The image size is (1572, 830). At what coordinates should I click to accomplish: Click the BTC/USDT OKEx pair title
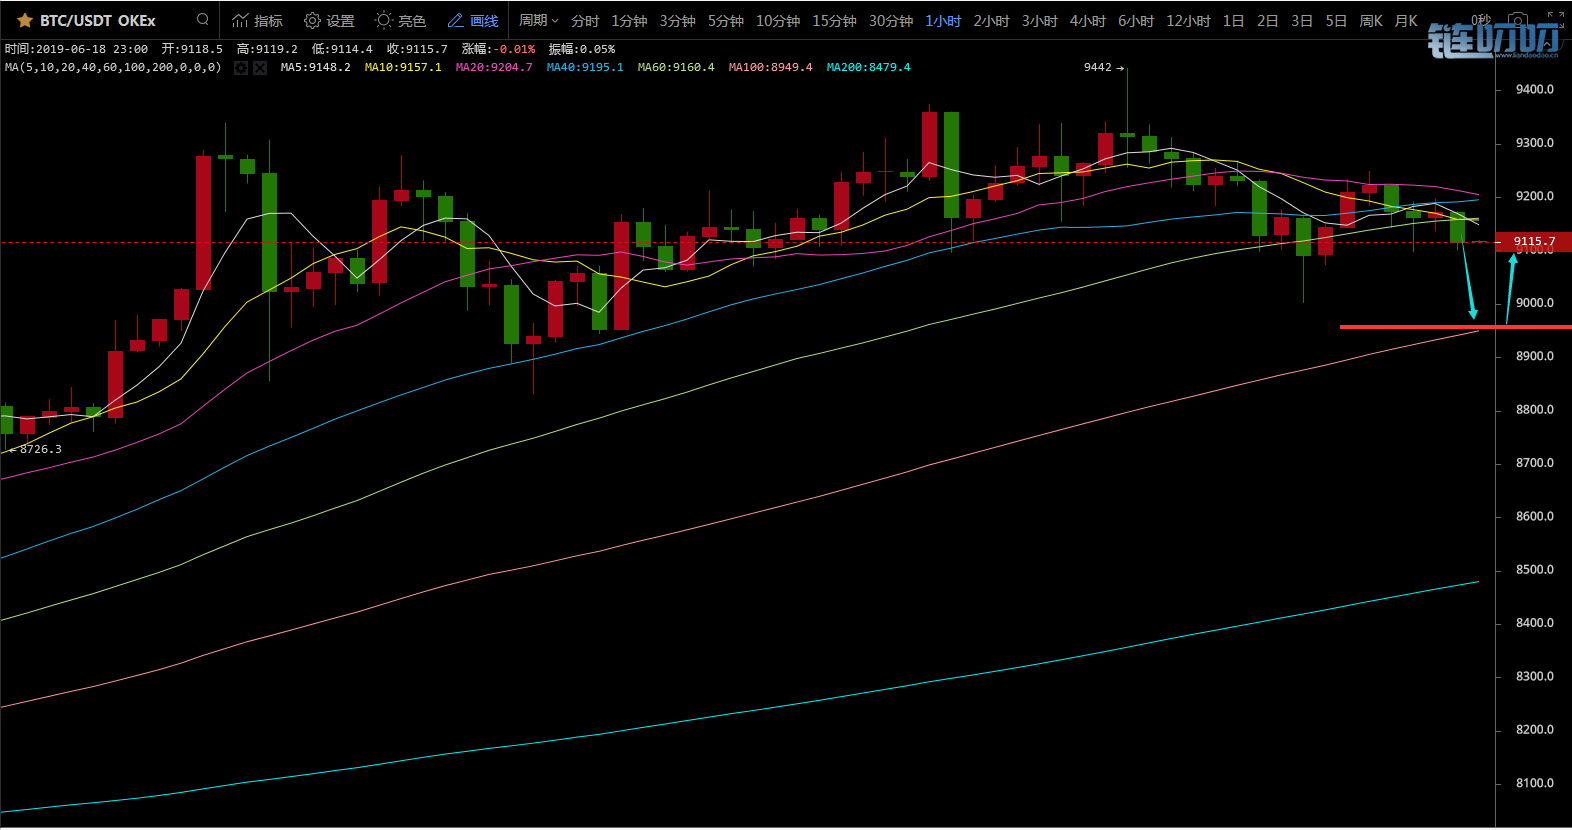pyautogui.click(x=98, y=20)
